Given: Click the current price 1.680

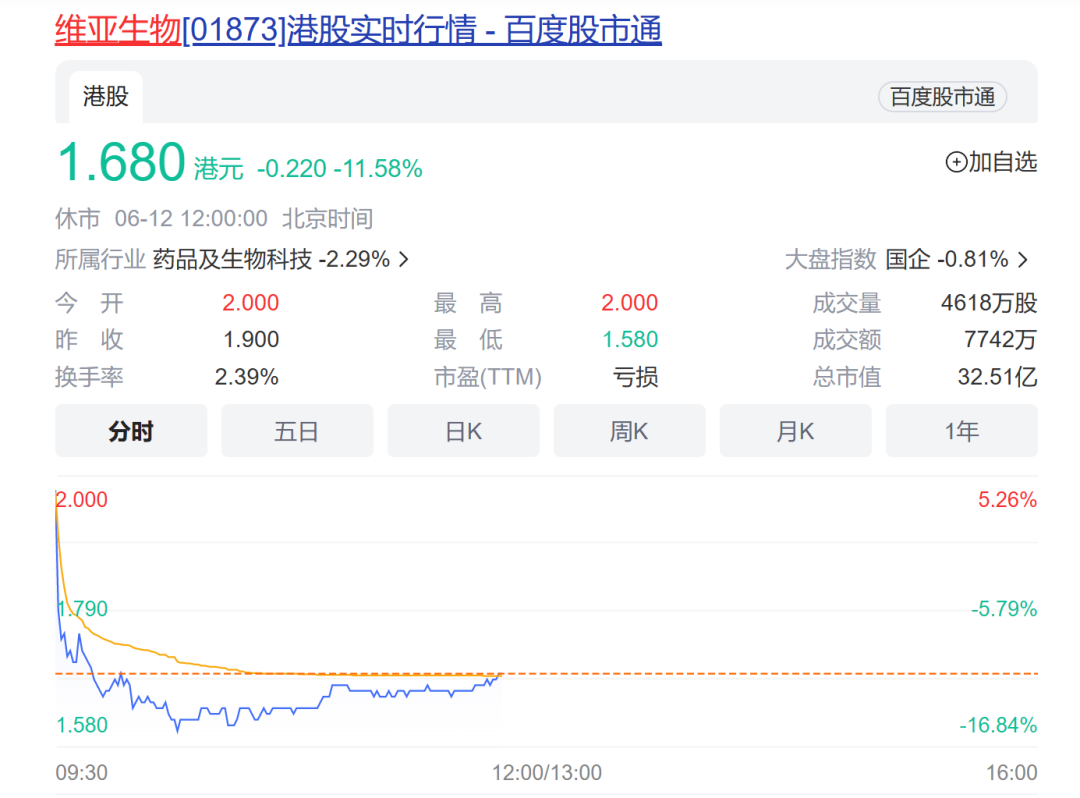Looking at the screenshot, I should tap(121, 162).
